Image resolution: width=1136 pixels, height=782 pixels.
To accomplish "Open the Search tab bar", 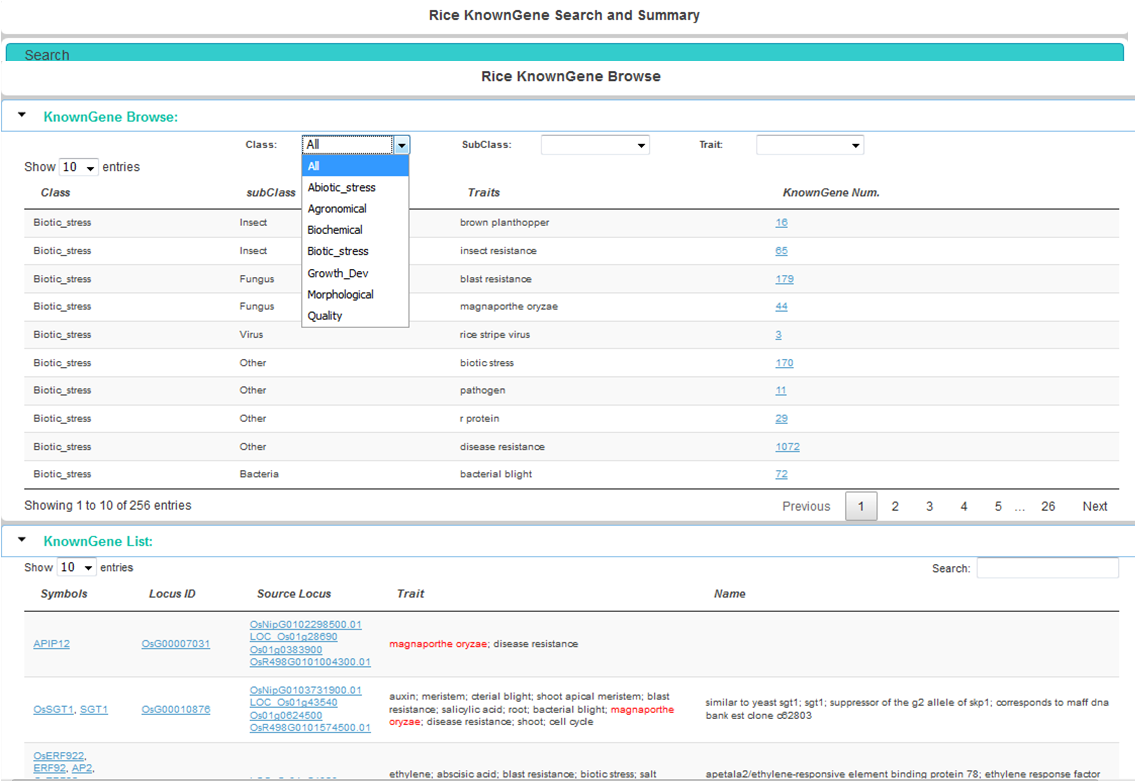I will point(564,52).
